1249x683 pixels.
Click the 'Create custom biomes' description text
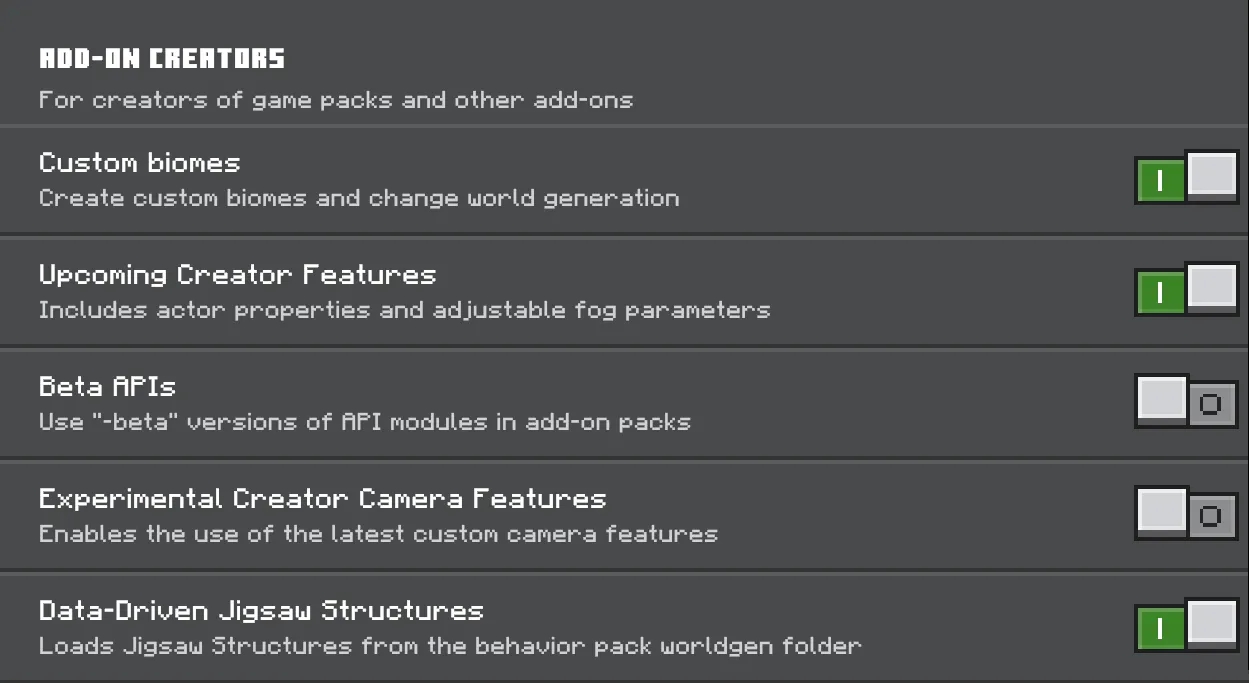coord(359,198)
